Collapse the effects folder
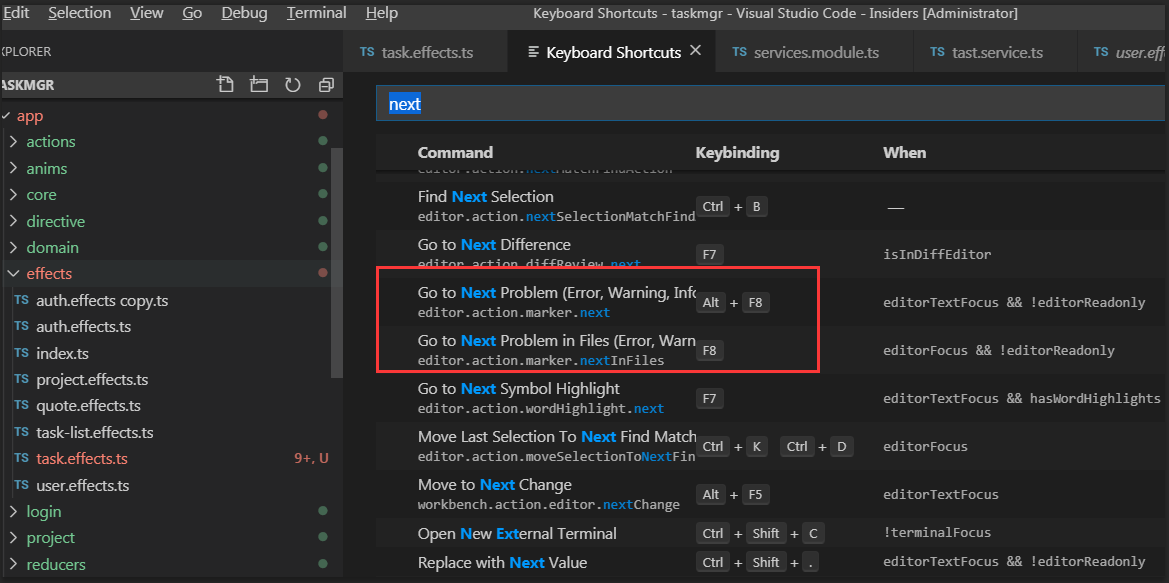 13,274
